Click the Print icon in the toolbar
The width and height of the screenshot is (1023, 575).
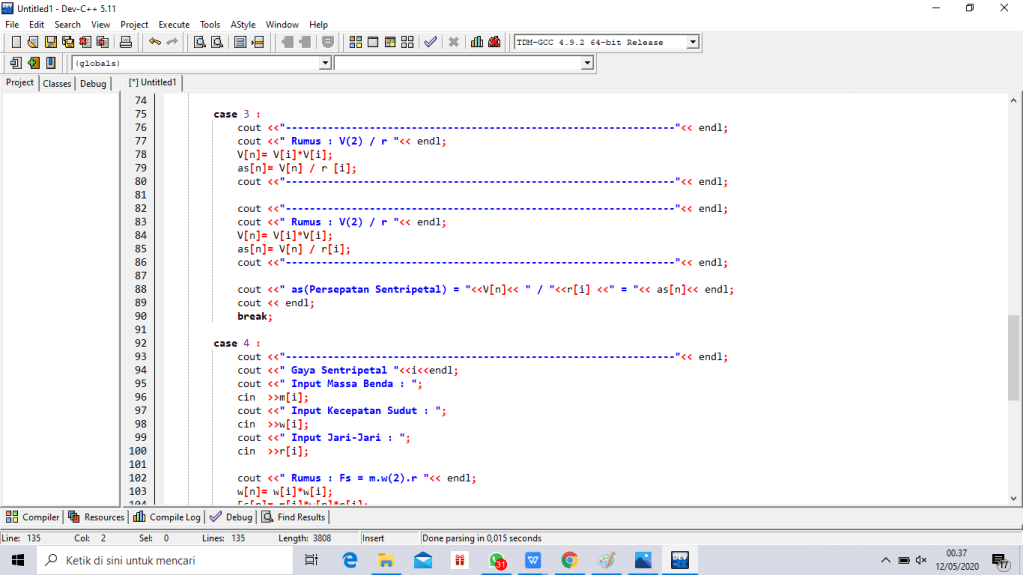tap(126, 42)
